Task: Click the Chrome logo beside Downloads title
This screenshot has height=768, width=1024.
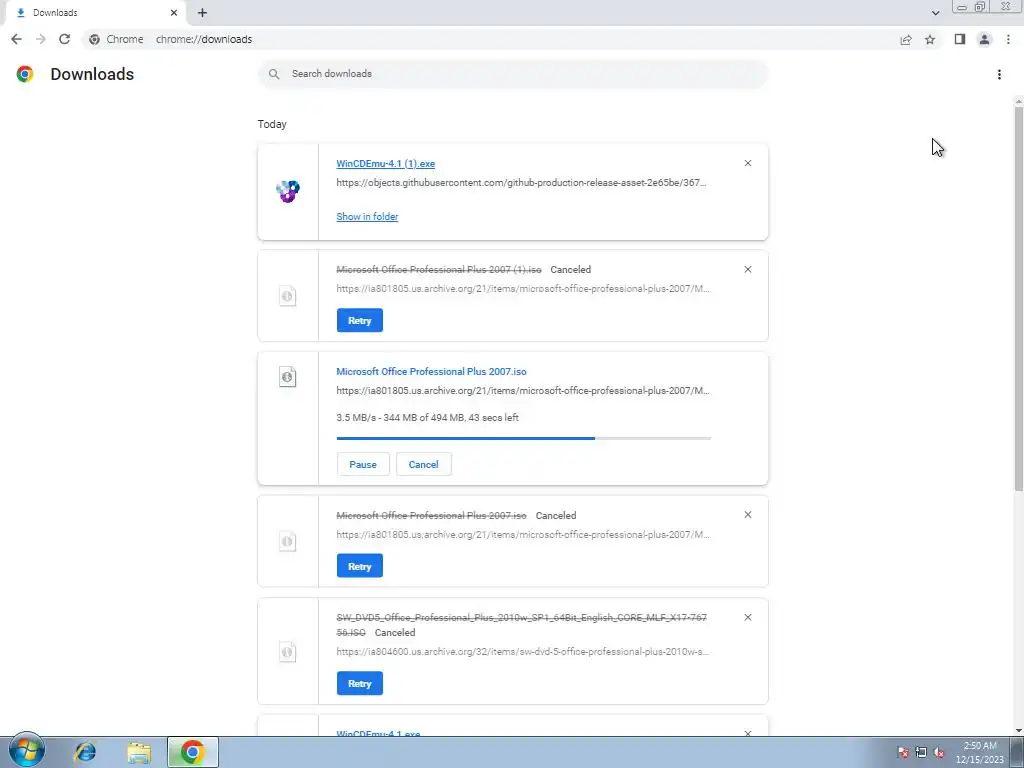Action: [25, 74]
